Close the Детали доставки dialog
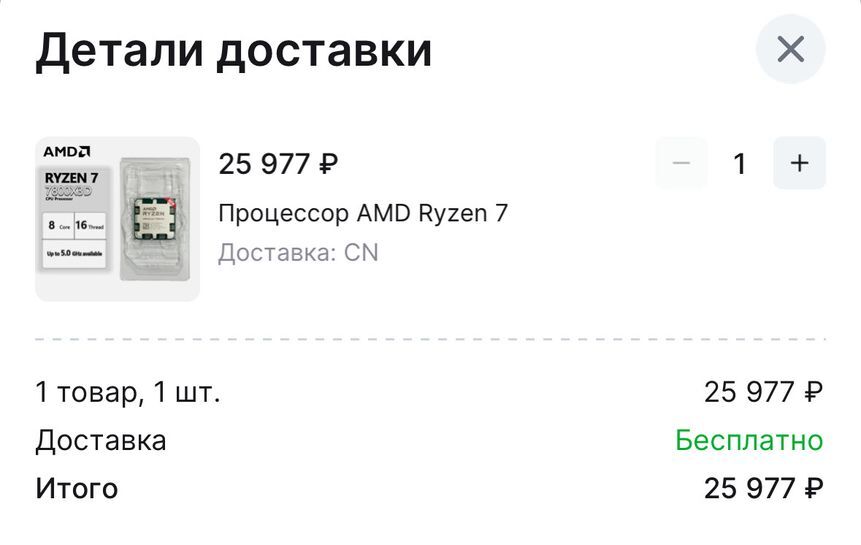 pos(790,49)
